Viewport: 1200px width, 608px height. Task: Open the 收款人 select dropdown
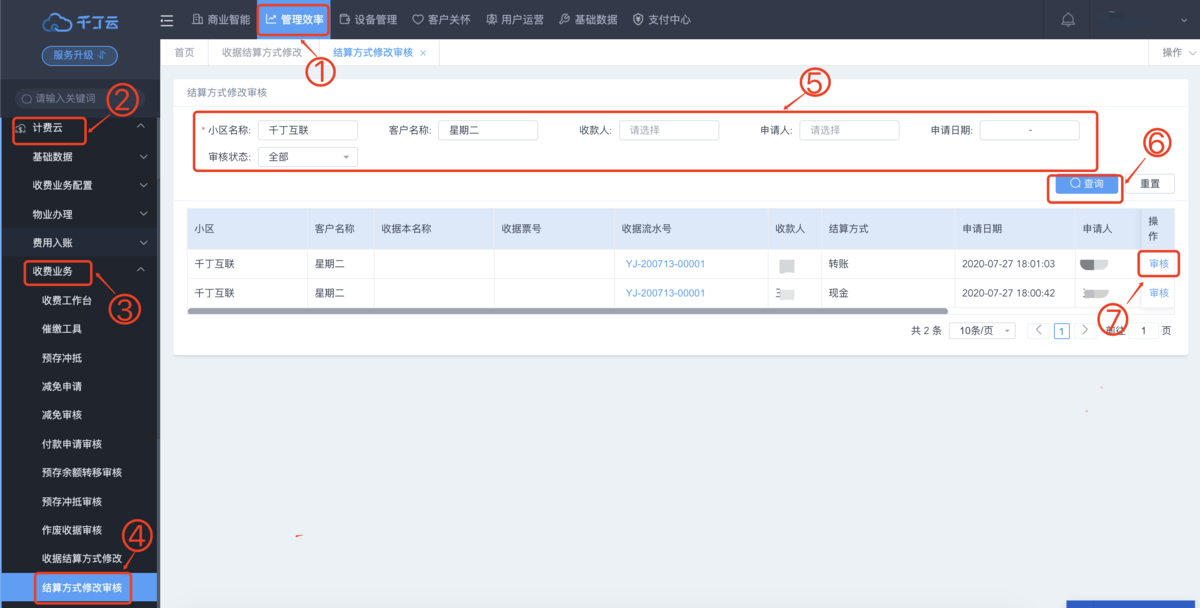coord(669,130)
